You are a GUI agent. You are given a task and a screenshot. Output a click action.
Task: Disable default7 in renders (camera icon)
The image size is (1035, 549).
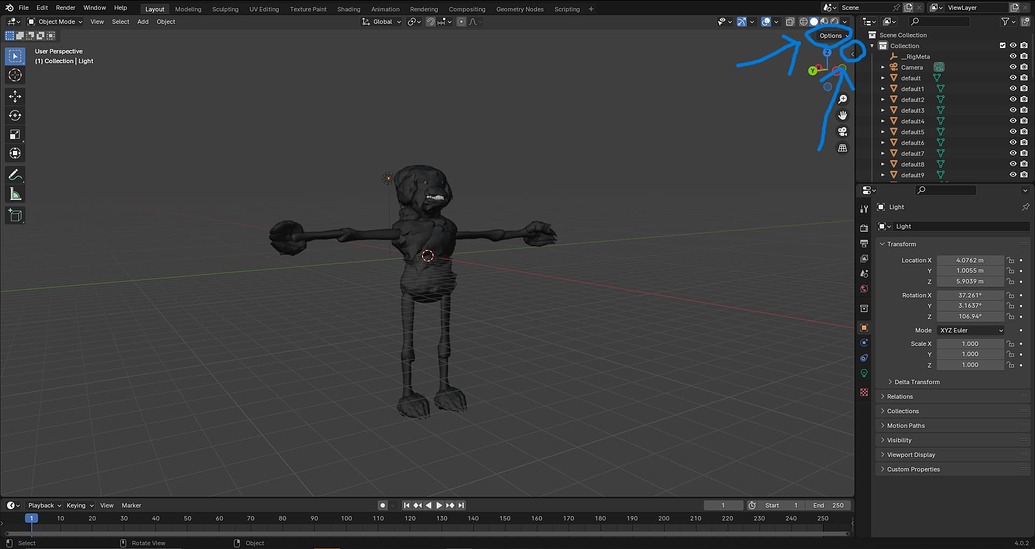coord(1024,153)
